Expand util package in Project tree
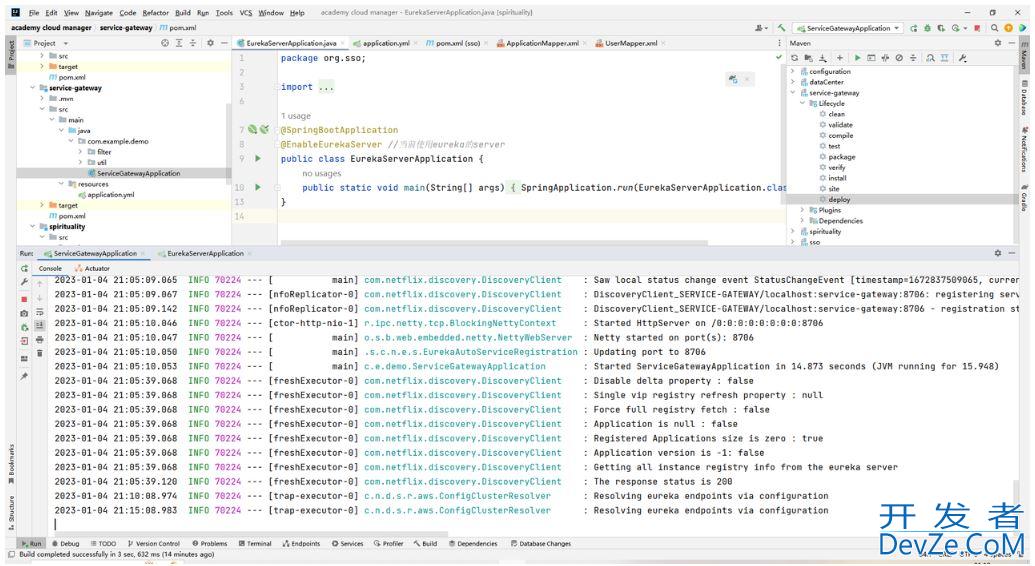The image size is (1035, 566). pyautogui.click(x=81, y=162)
